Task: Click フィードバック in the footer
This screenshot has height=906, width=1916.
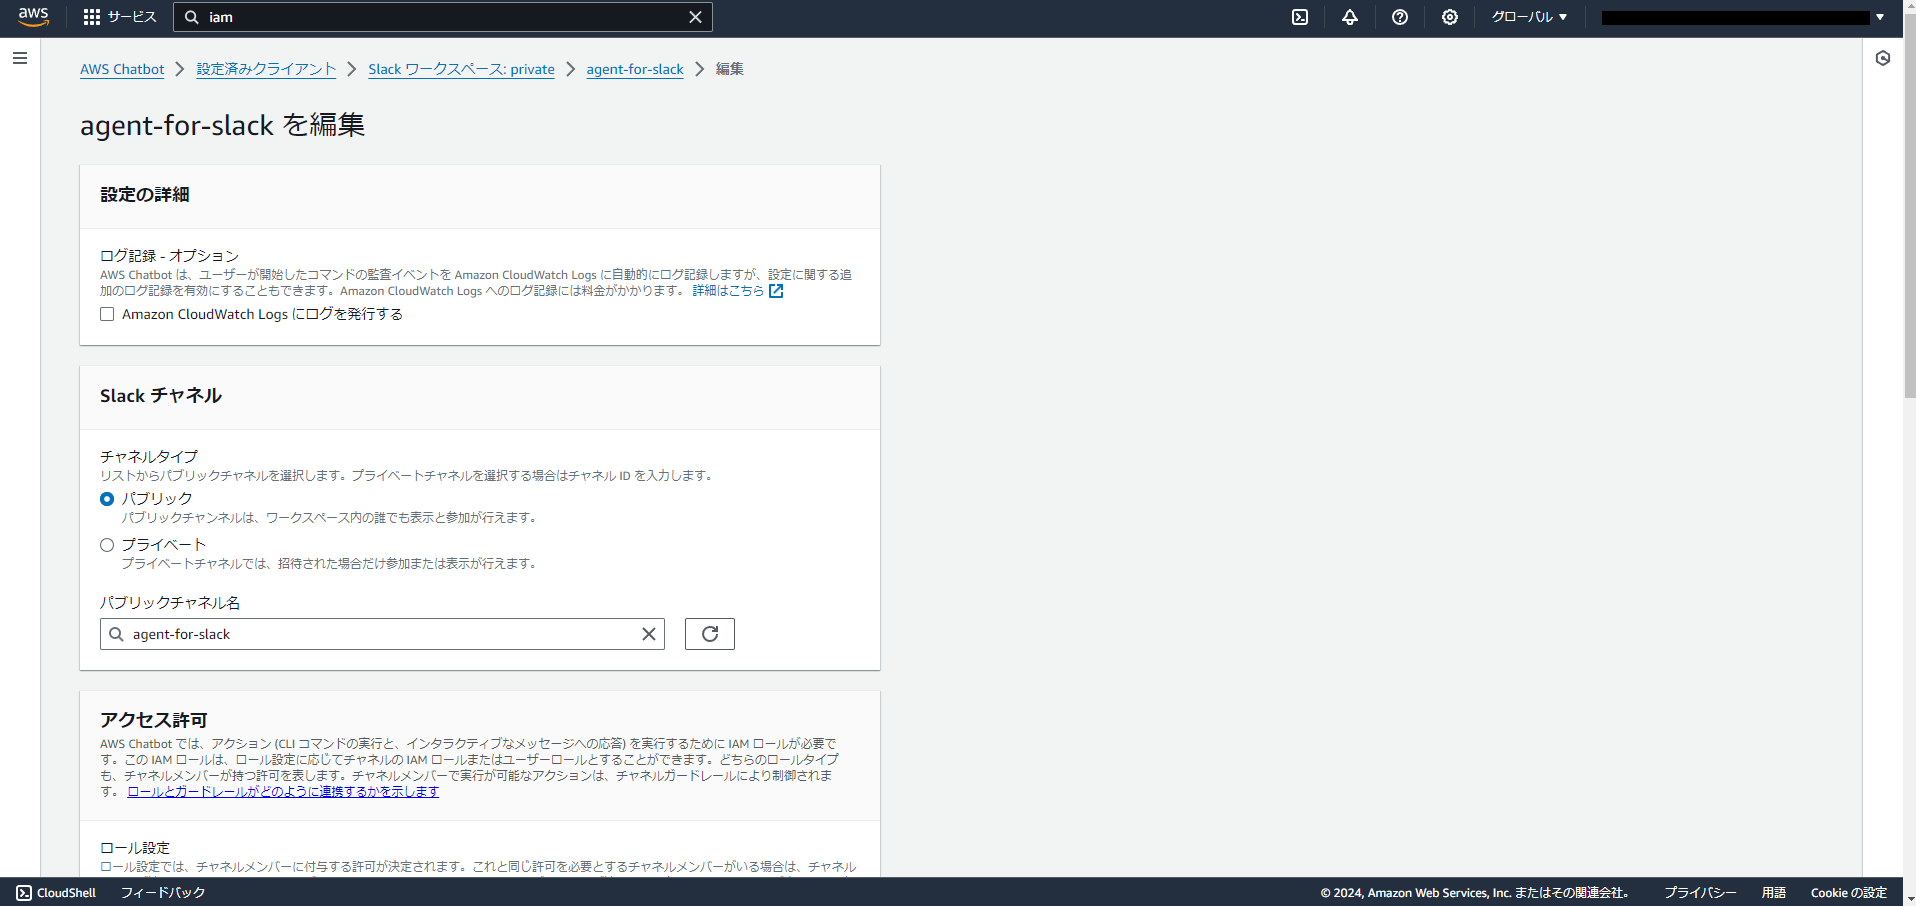Action: [163, 893]
